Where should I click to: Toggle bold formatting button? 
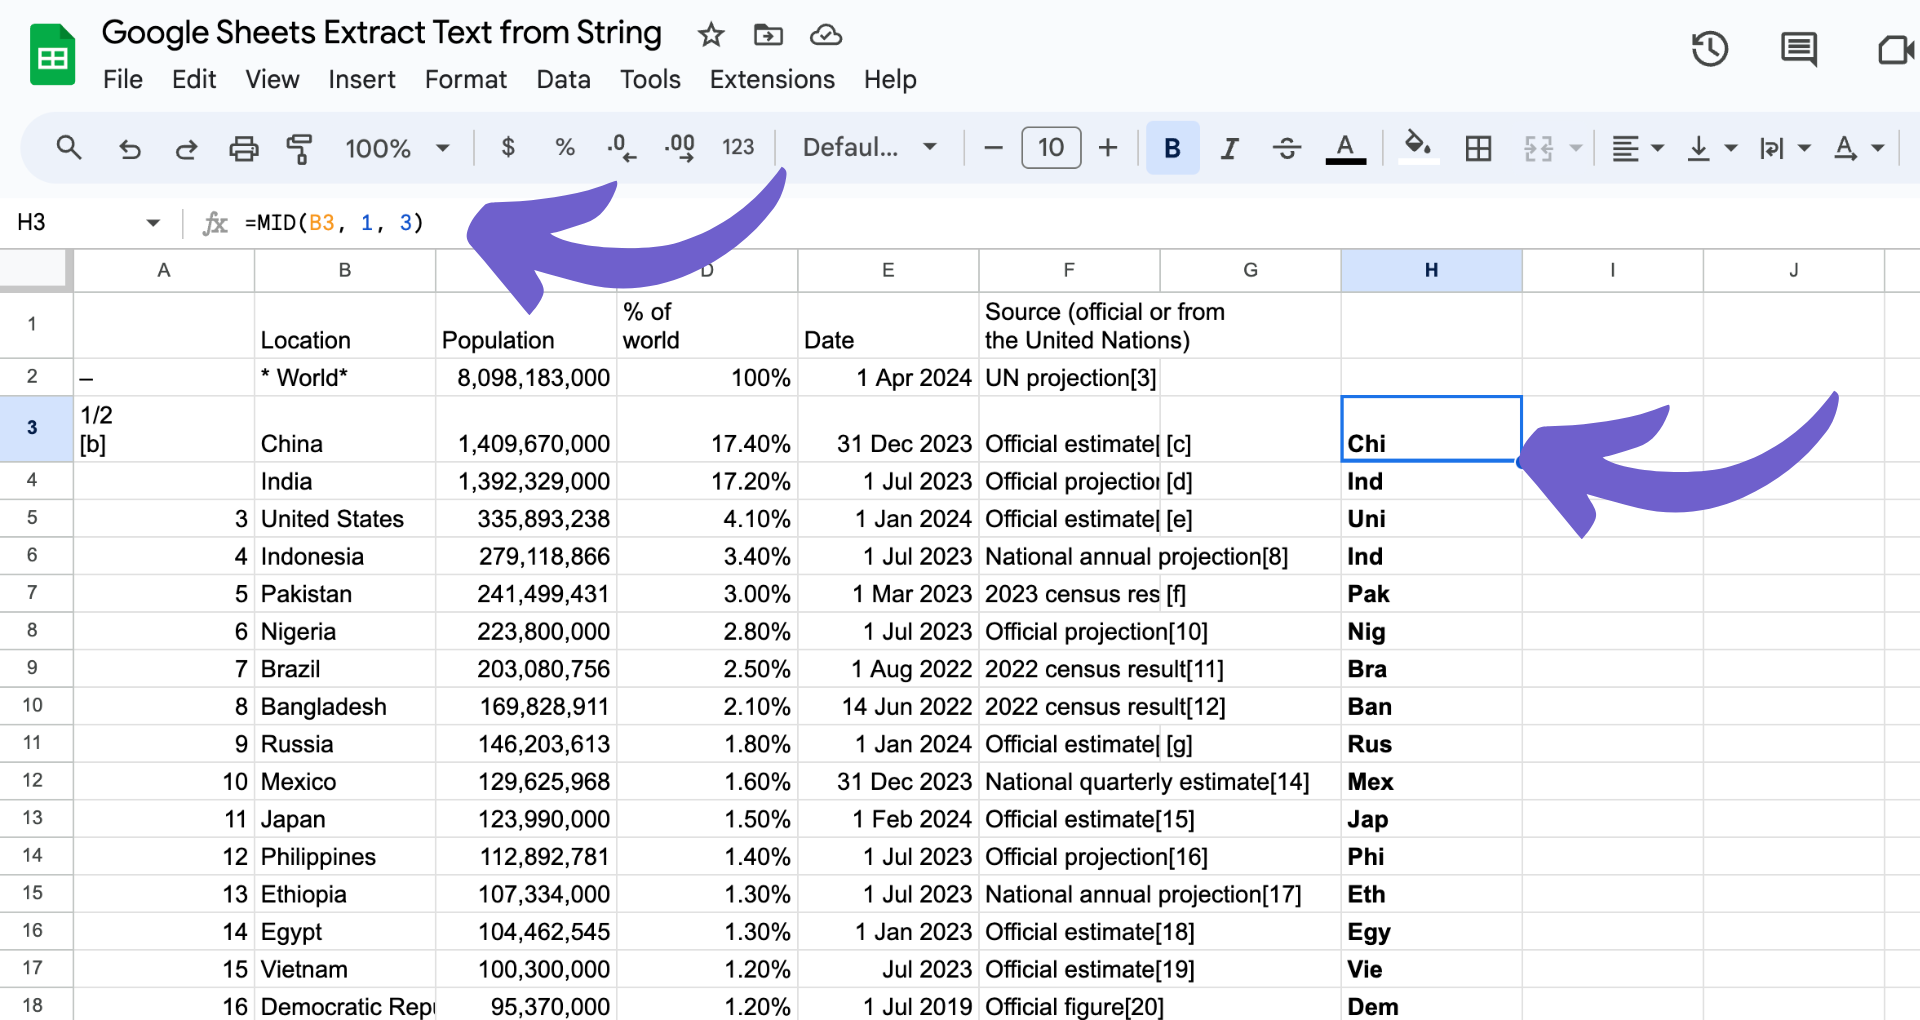click(x=1172, y=148)
